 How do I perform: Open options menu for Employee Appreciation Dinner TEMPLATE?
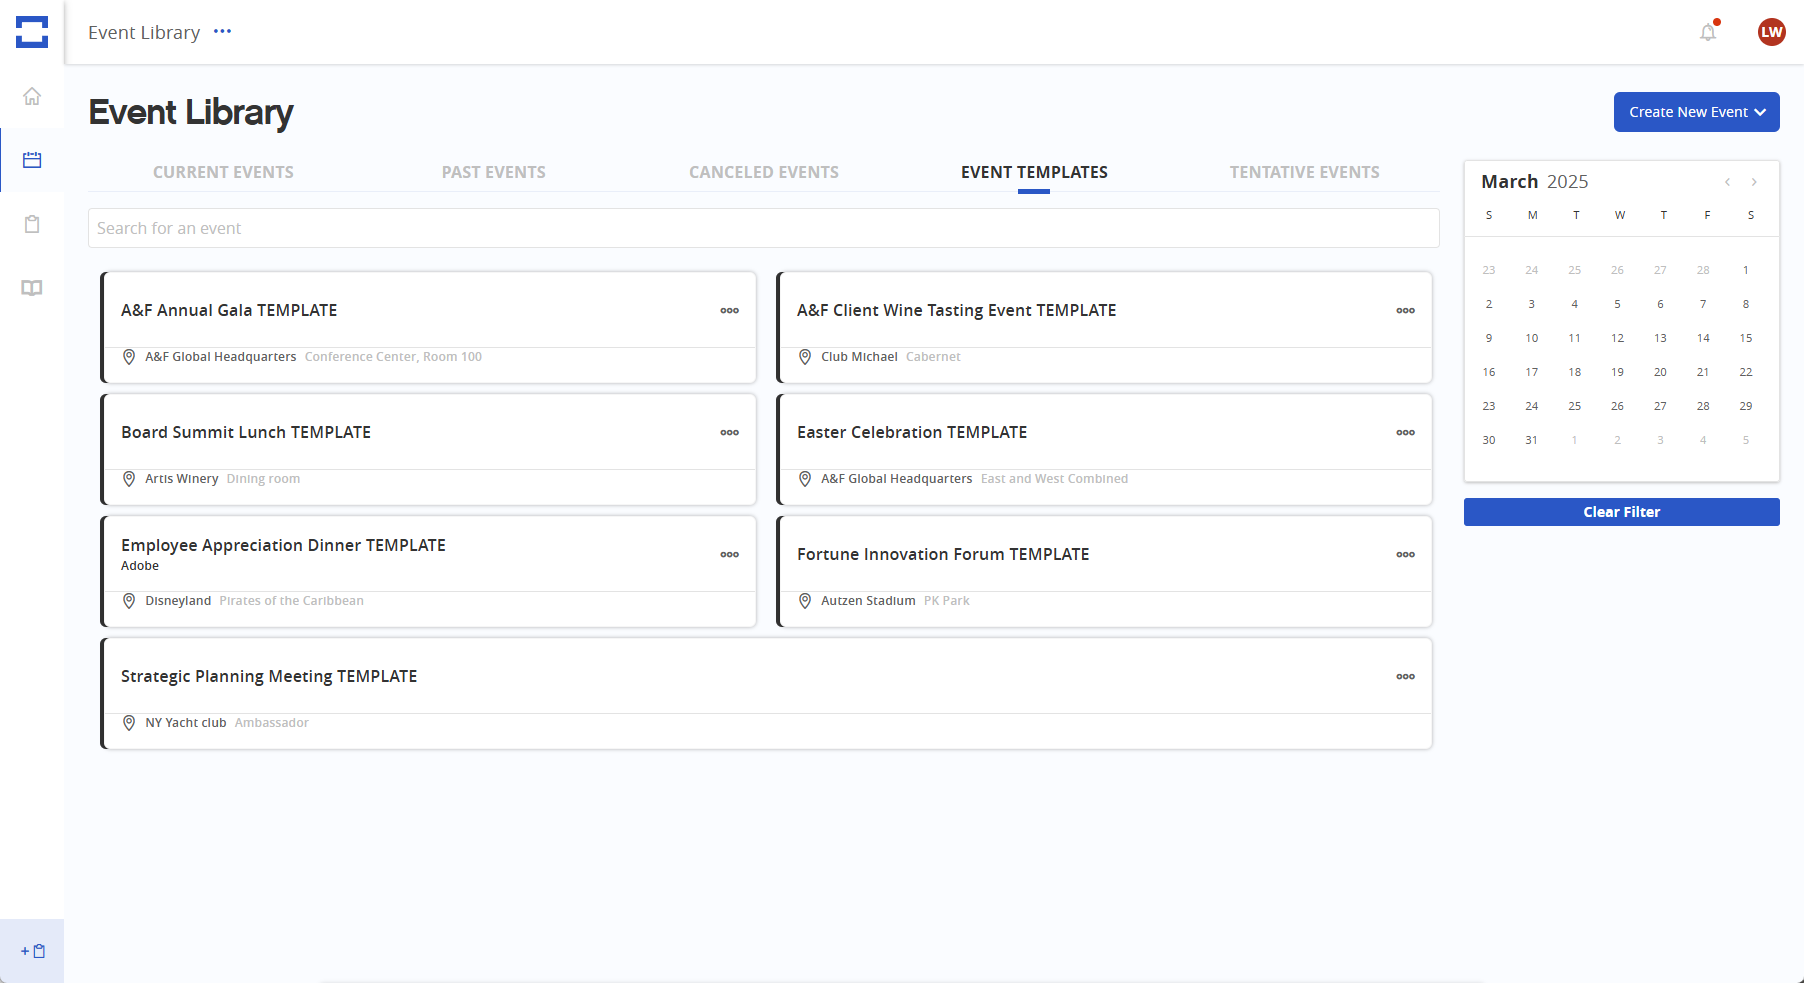pyautogui.click(x=730, y=555)
